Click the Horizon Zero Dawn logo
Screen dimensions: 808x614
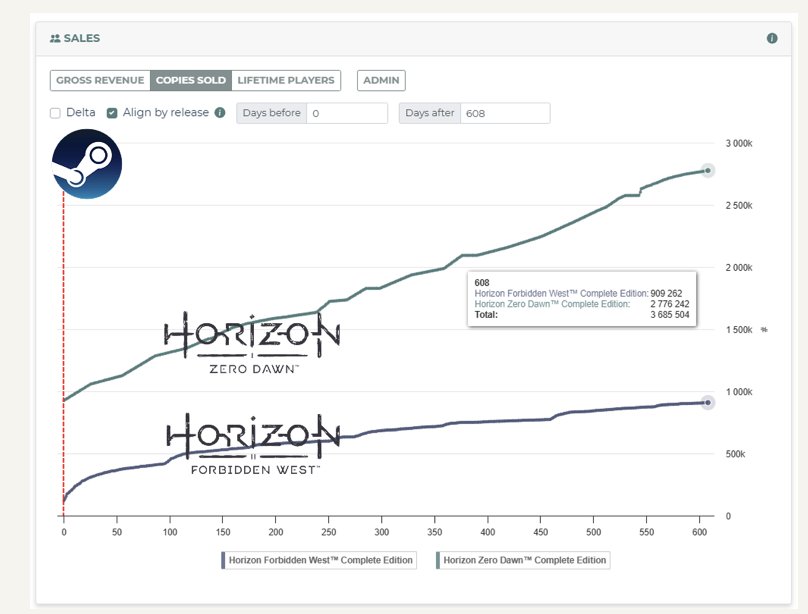(x=252, y=343)
